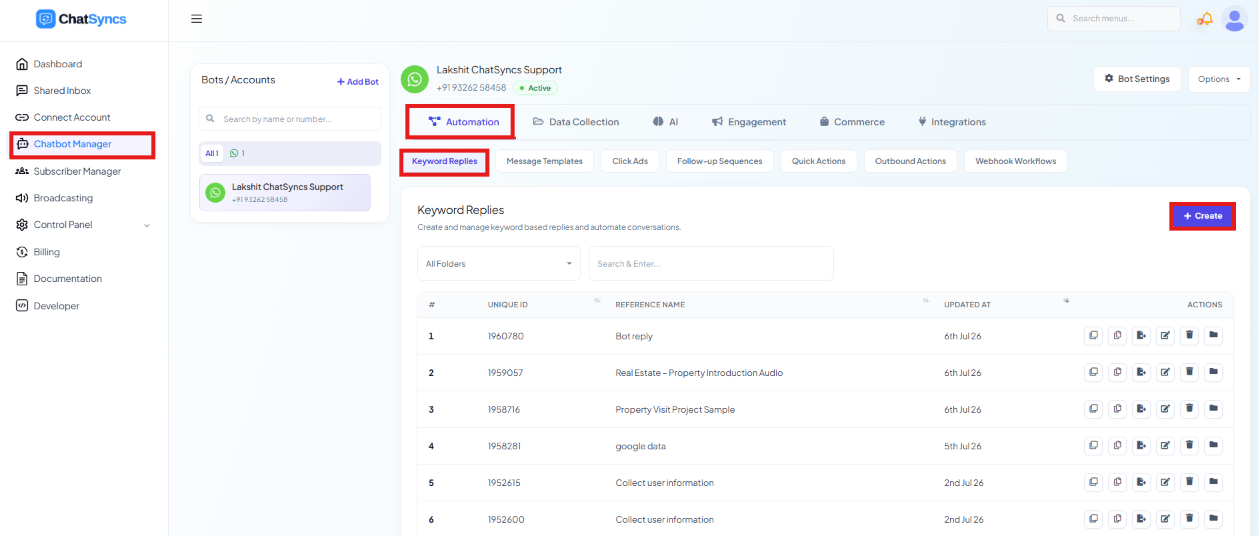Delete Real Estate – Property Introduction Audio
This screenshot has height=536, width=1259.
[1189, 372]
